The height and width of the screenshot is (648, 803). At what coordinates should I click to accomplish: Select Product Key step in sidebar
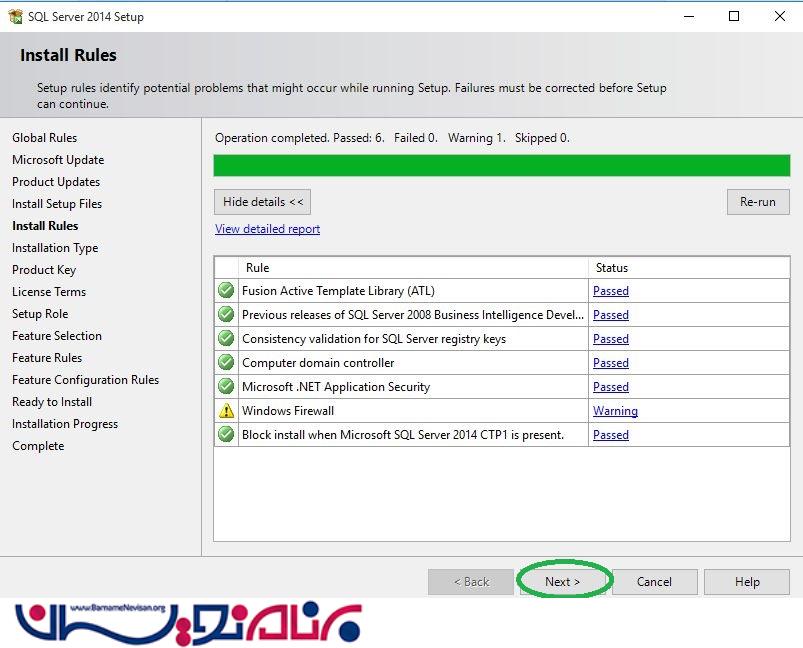tap(44, 270)
